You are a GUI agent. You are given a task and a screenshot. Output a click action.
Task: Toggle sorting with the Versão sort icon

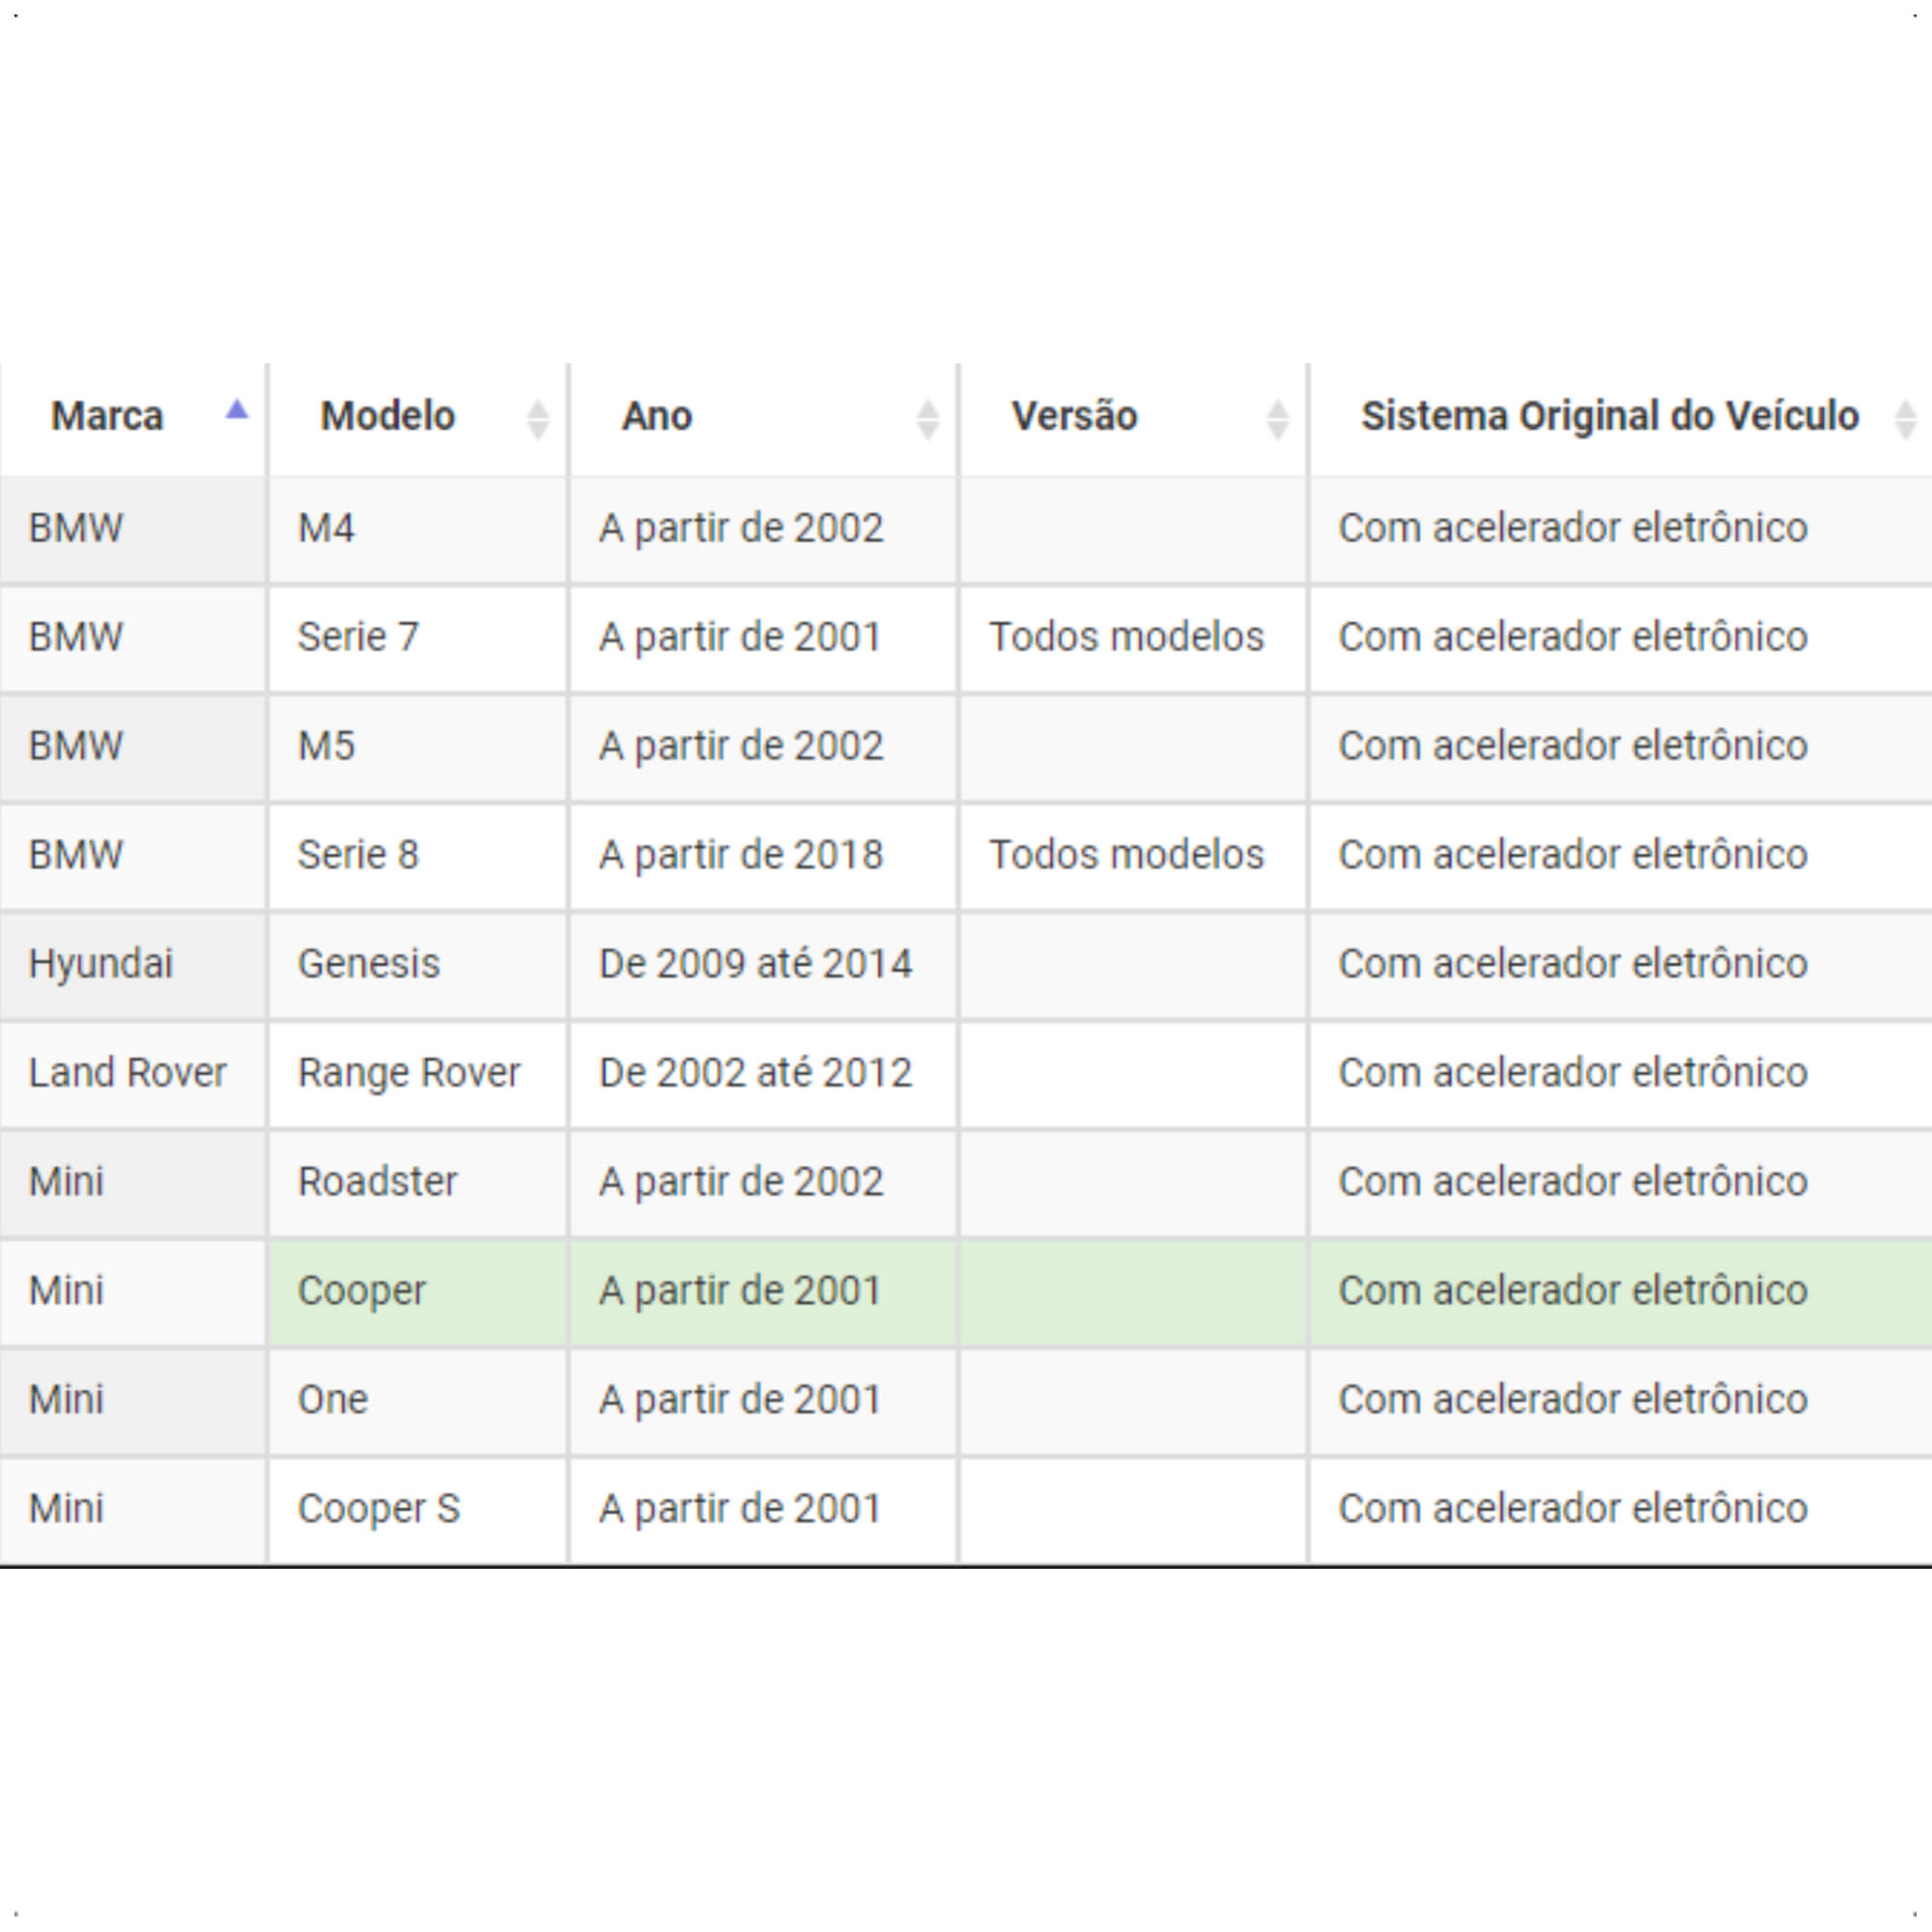click(x=1277, y=419)
